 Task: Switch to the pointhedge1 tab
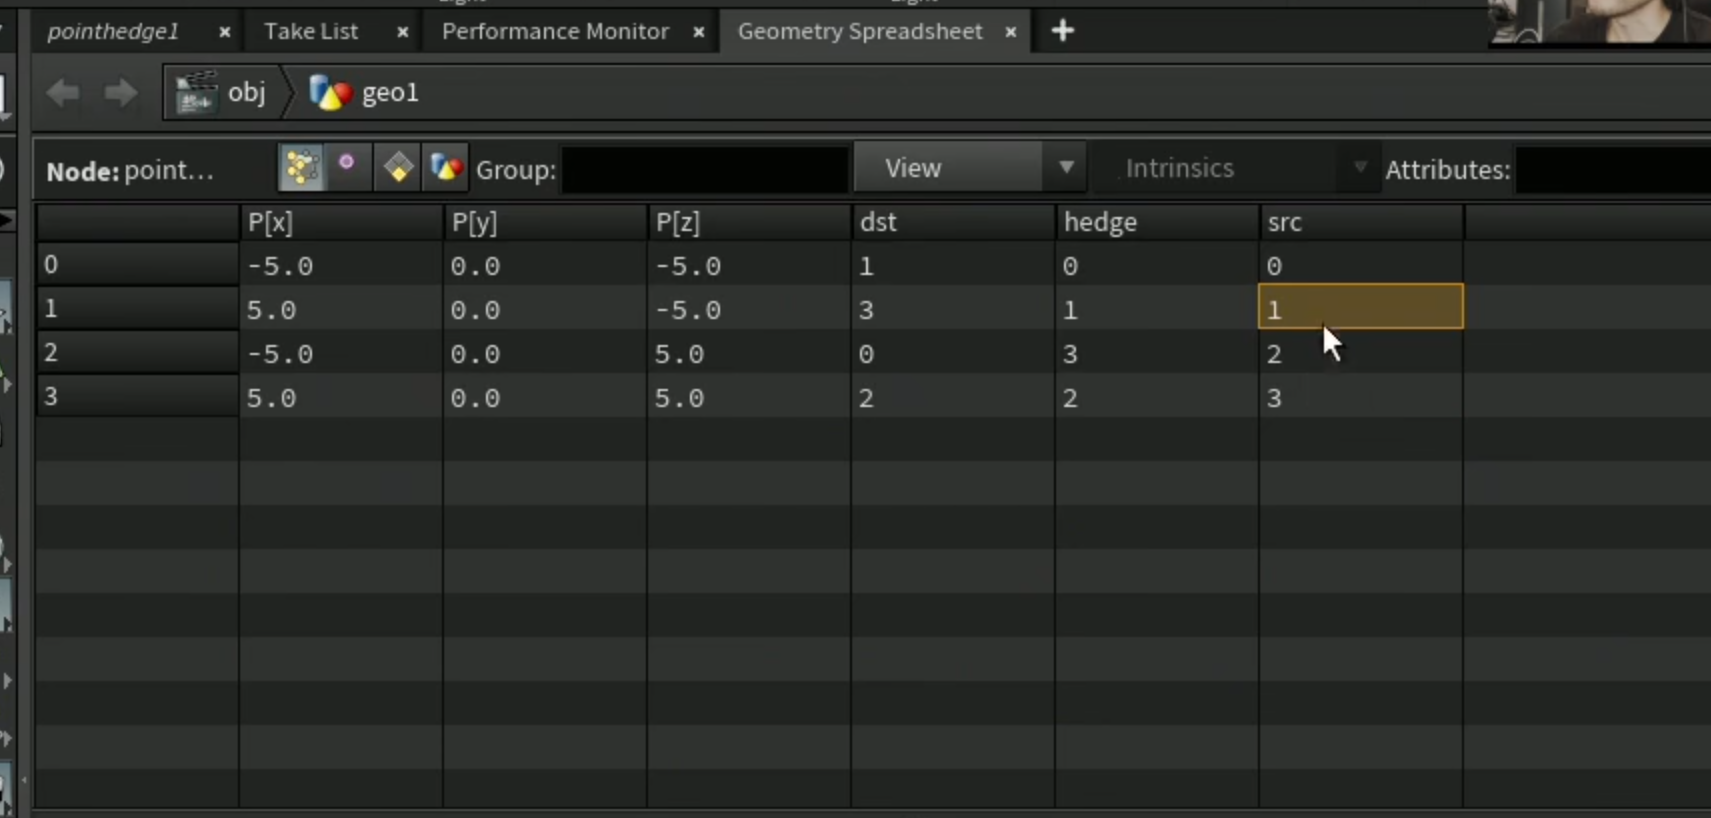click(x=113, y=31)
